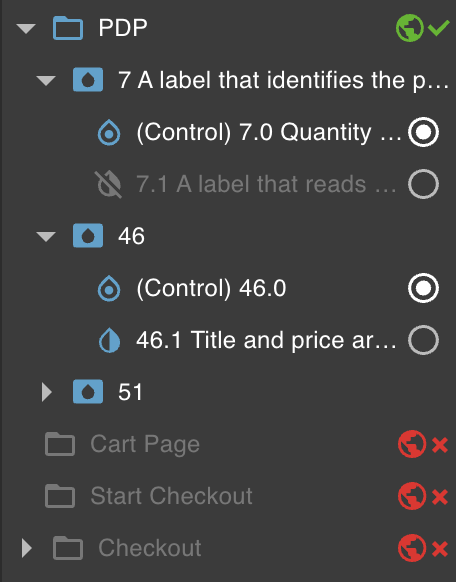Click the red X next to Start Checkout
The width and height of the screenshot is (456, 582).
[440, 496]
